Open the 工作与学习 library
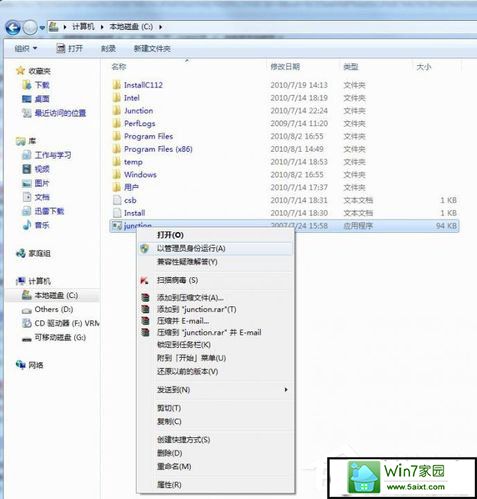Screen dimensions: 477x499 pyautogui.click(x=47, y=155)
